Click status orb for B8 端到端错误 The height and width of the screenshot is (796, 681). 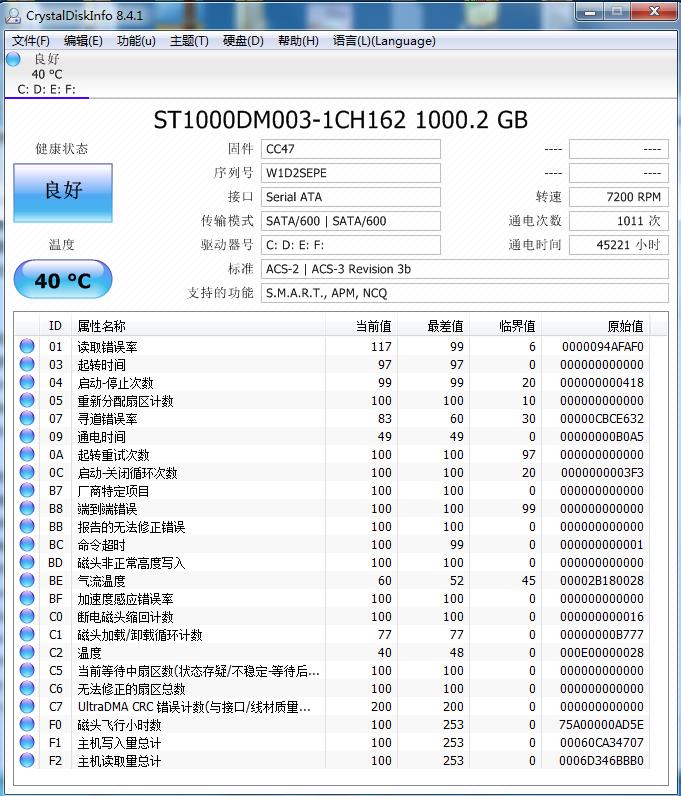tap(27, 508)
